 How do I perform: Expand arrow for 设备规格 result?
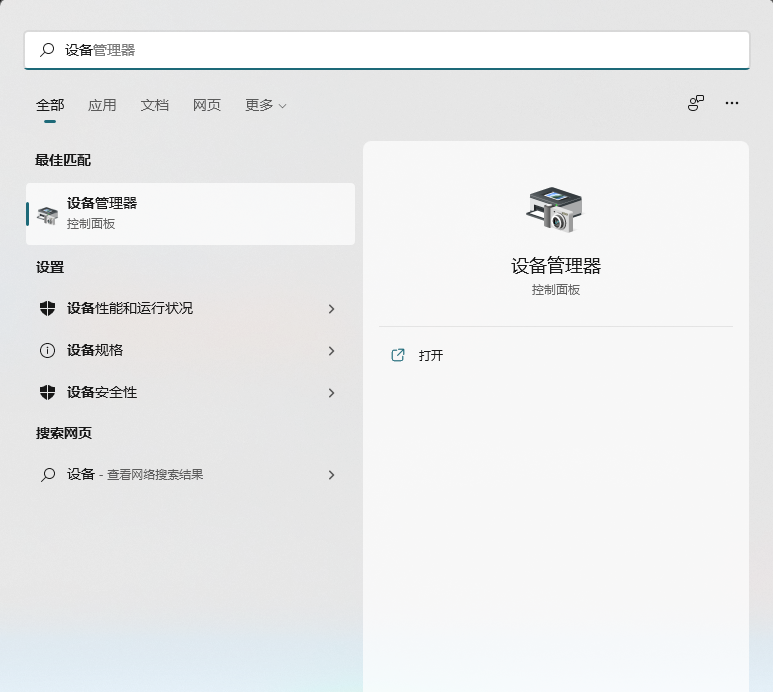(331, 351)
